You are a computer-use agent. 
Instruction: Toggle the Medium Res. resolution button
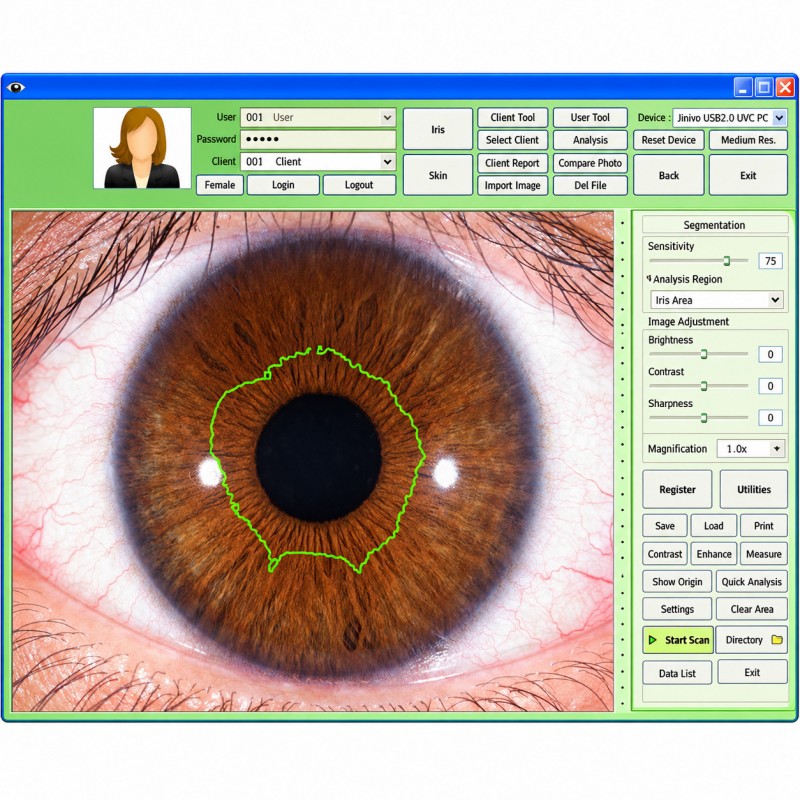[748, 140]
